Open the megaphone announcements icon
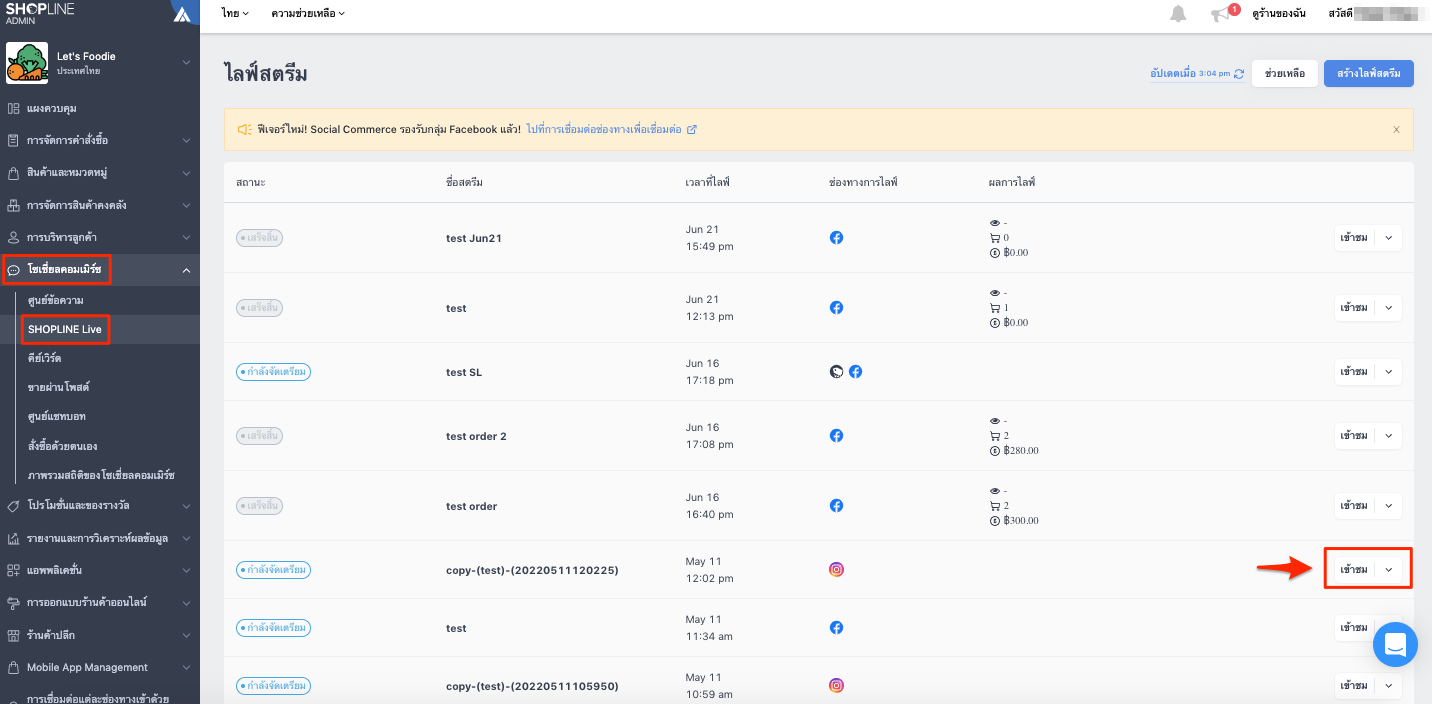 tap(1219, 14)
